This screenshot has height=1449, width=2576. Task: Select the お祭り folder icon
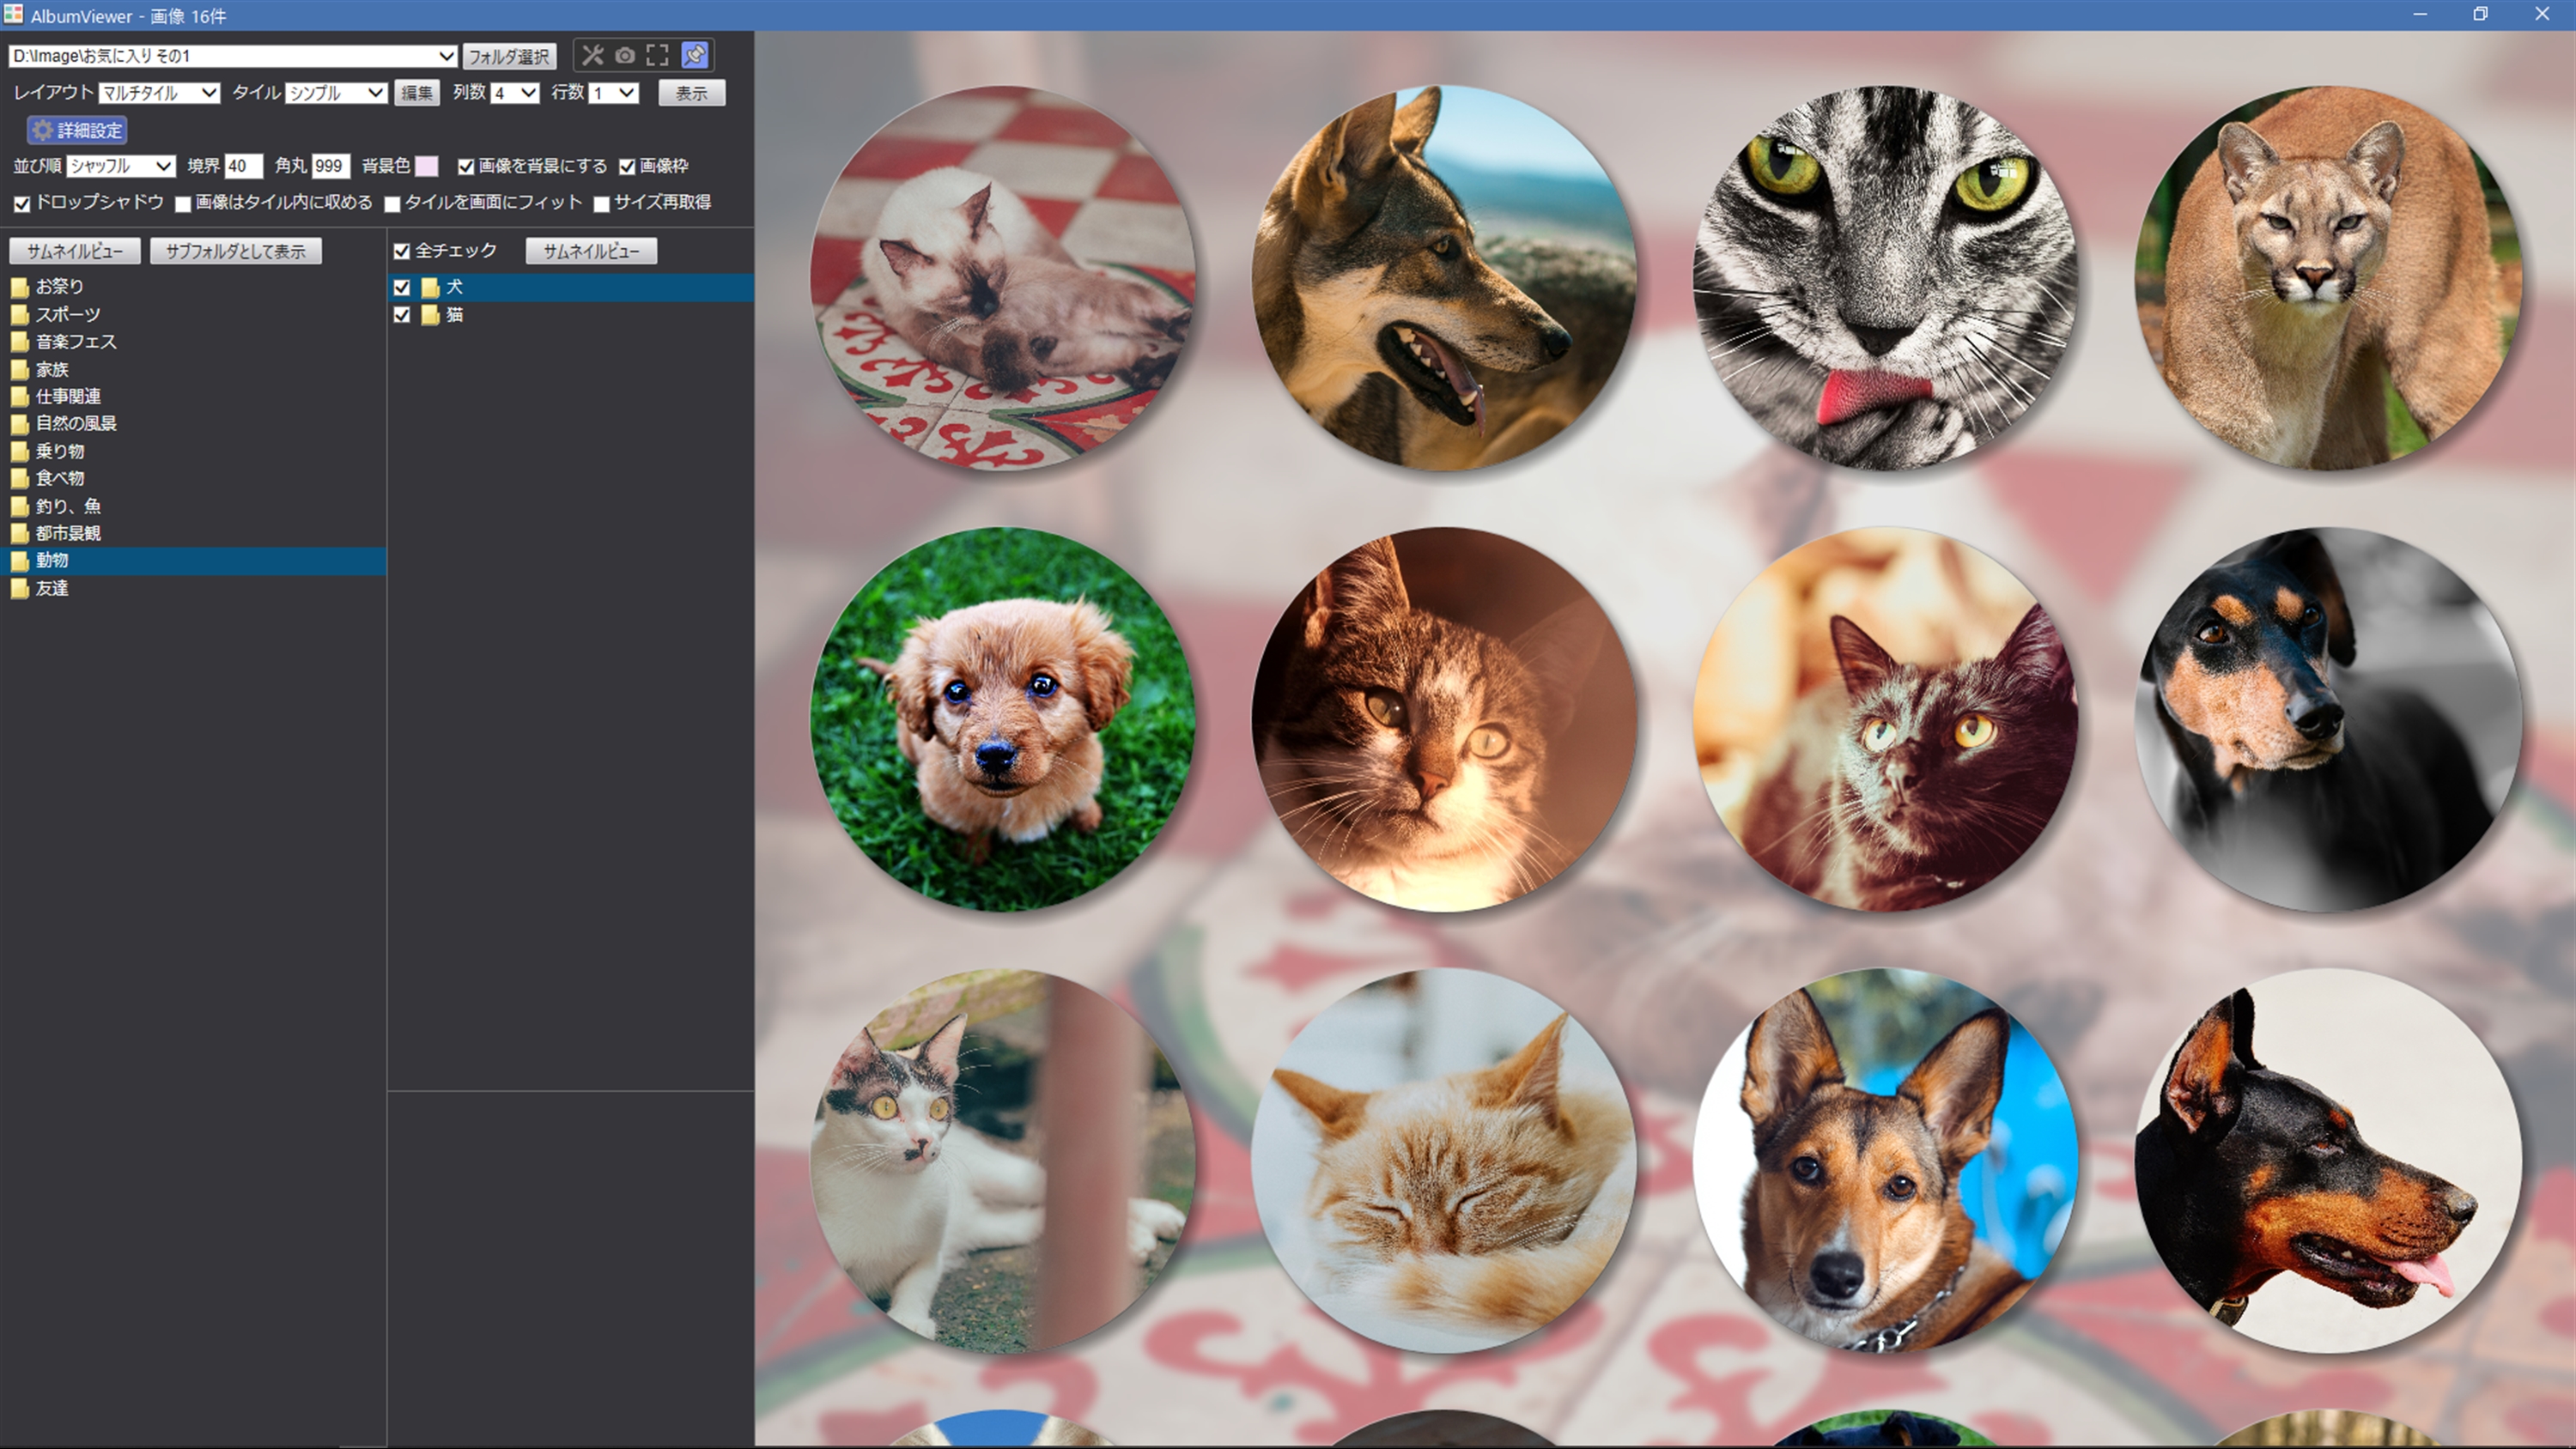[x=20, y=287]
